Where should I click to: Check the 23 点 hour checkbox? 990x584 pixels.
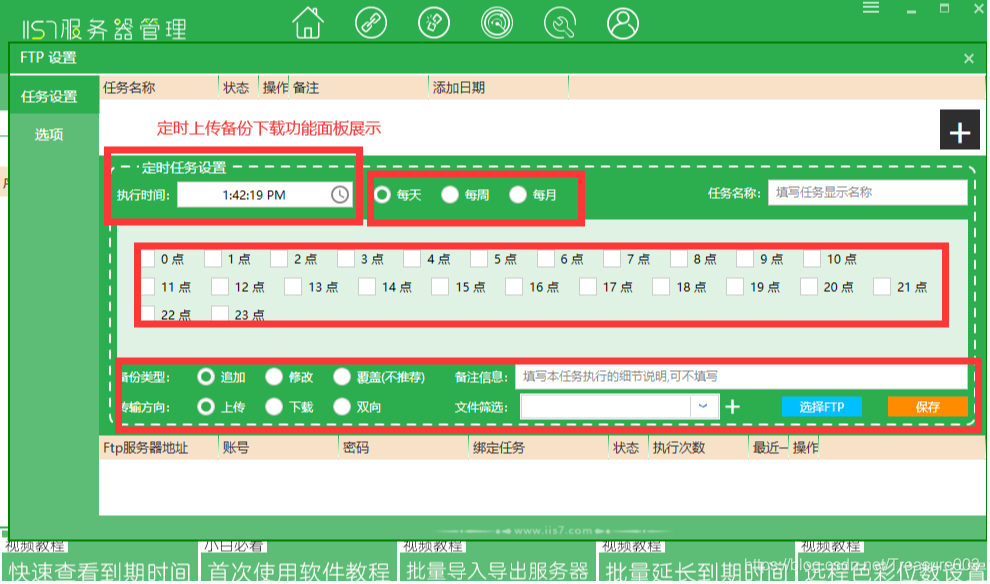click(x=220, y=314)
